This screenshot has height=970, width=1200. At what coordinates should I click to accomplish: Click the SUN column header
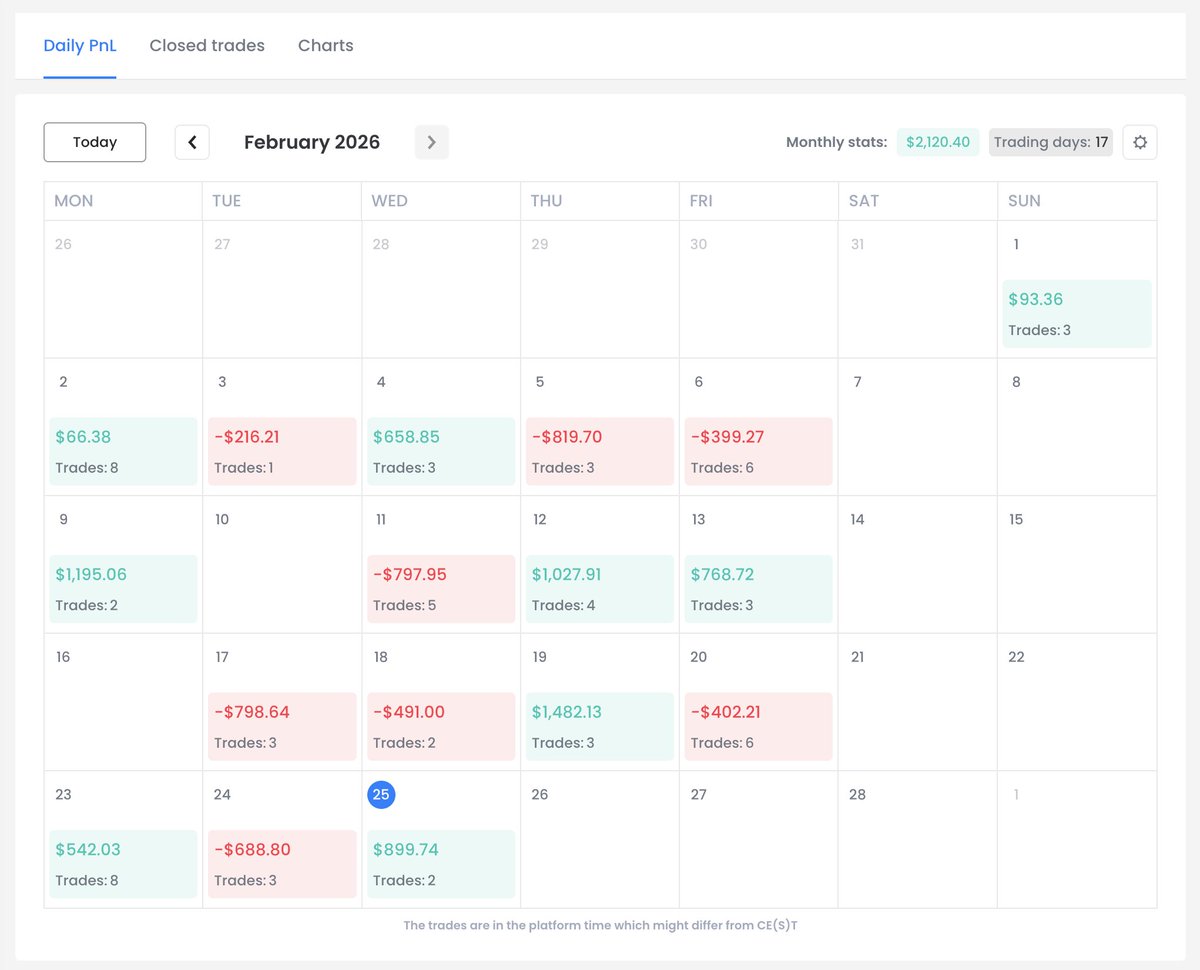1077,201
